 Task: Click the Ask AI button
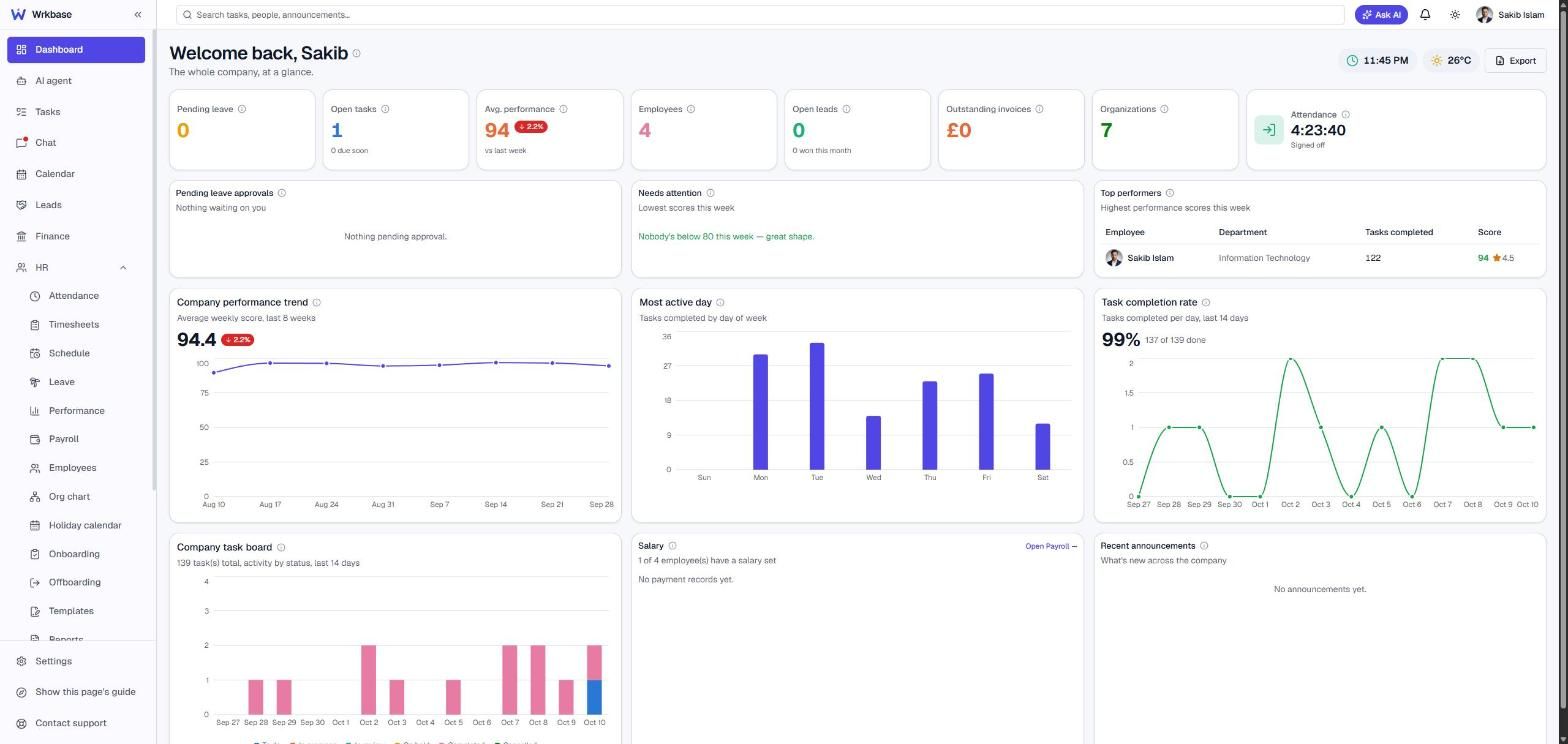1381,15
